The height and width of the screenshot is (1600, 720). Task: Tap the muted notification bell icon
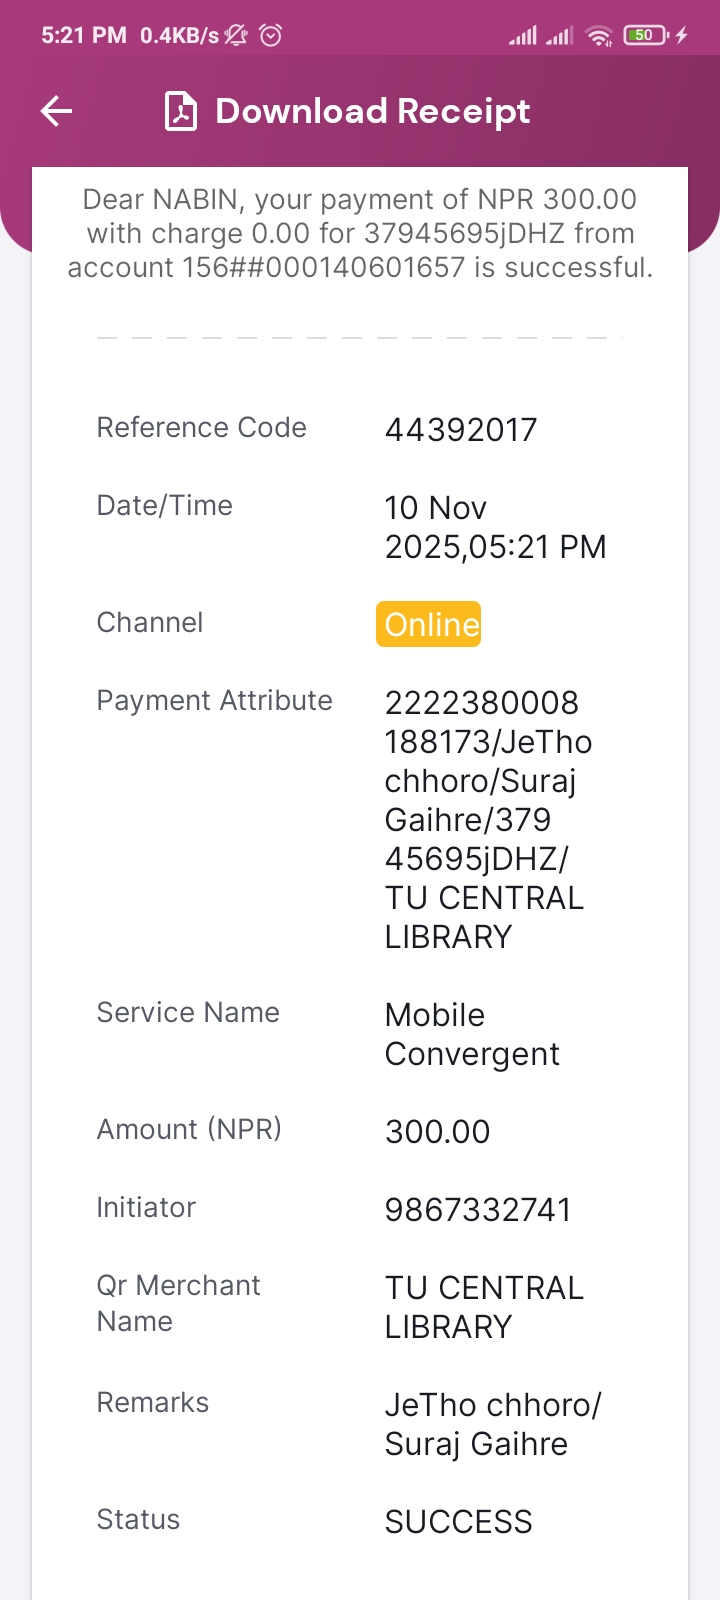[236, 36]
